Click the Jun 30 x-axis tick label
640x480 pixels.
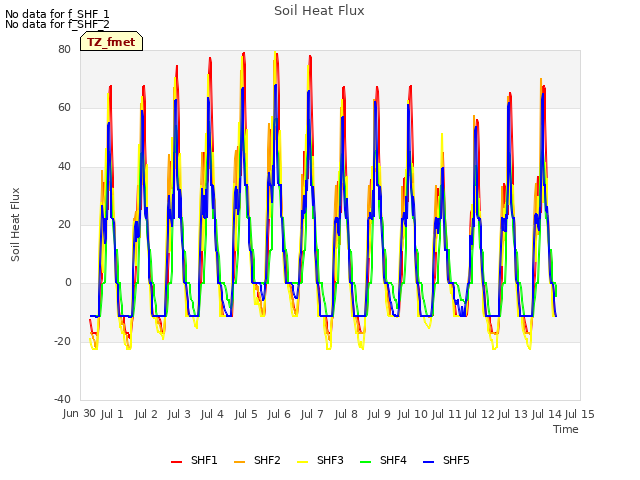(x=79, y=413)
